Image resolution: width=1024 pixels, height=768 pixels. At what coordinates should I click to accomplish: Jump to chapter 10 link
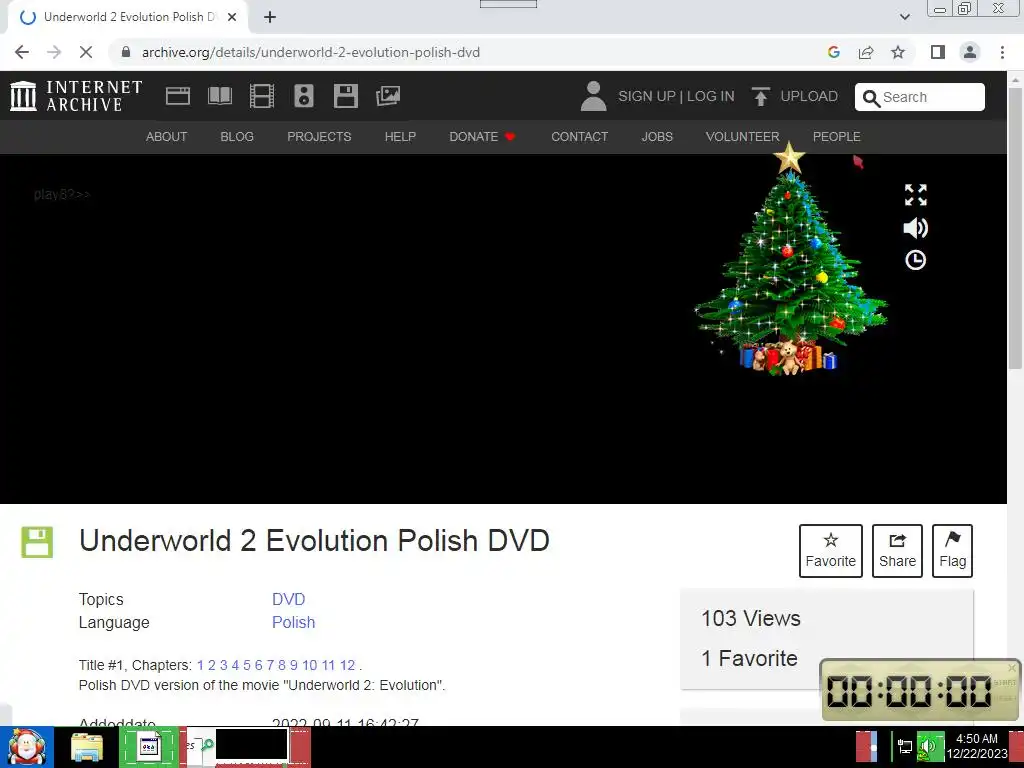tap(310, 665)
